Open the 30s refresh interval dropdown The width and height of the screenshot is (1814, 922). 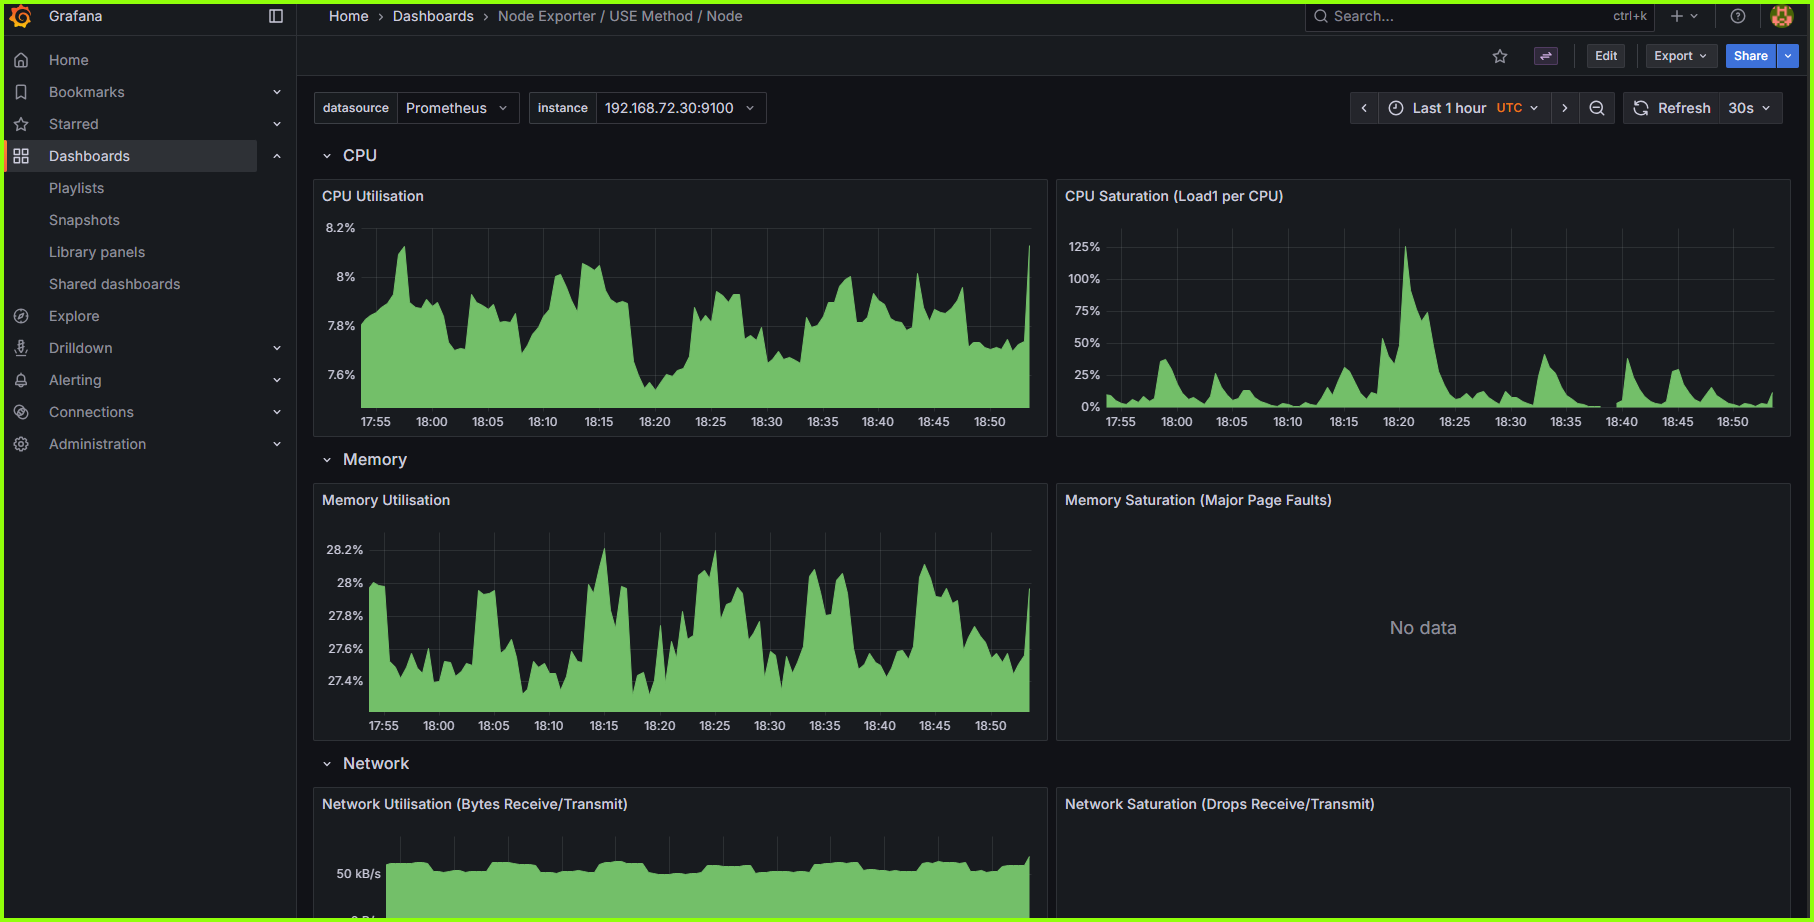(1749, 107)
